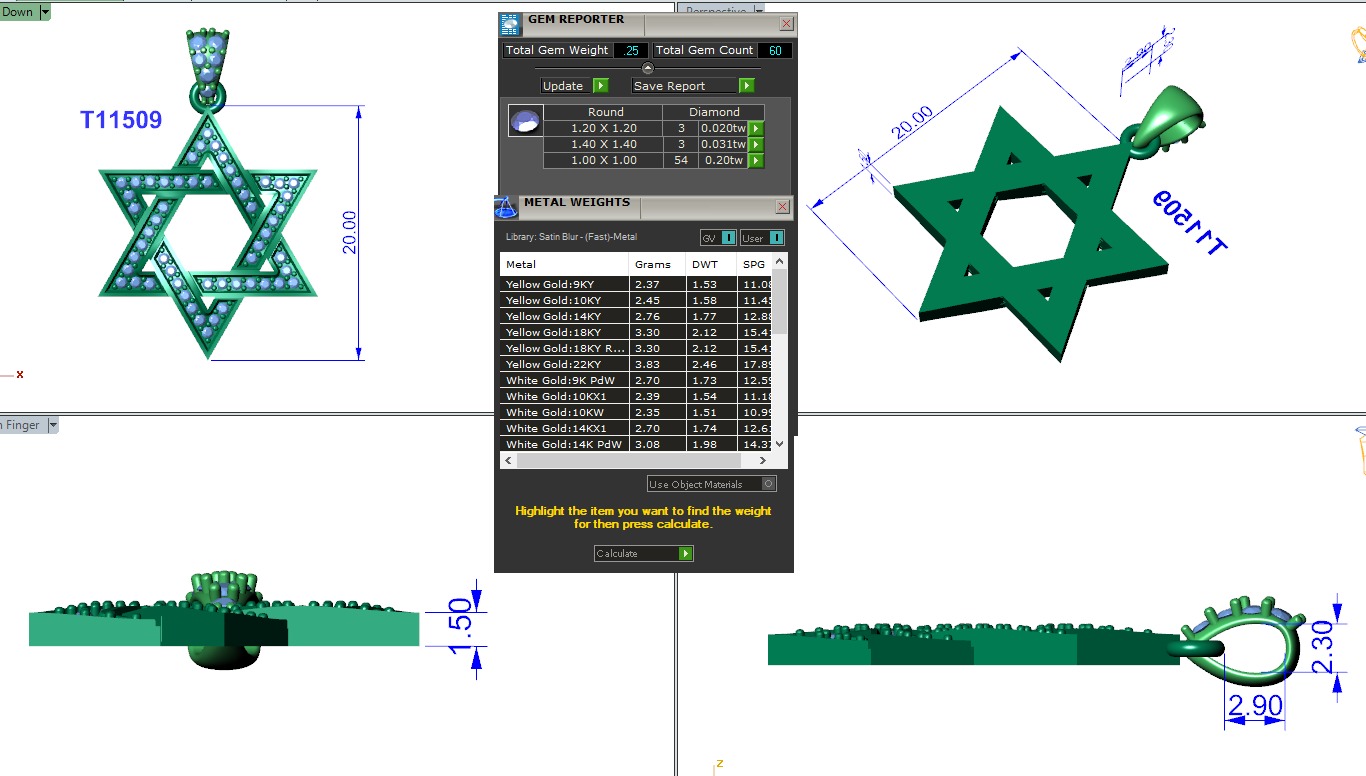
Task: Click the round diamond gem thumbnail
Action: coord(525,121)
